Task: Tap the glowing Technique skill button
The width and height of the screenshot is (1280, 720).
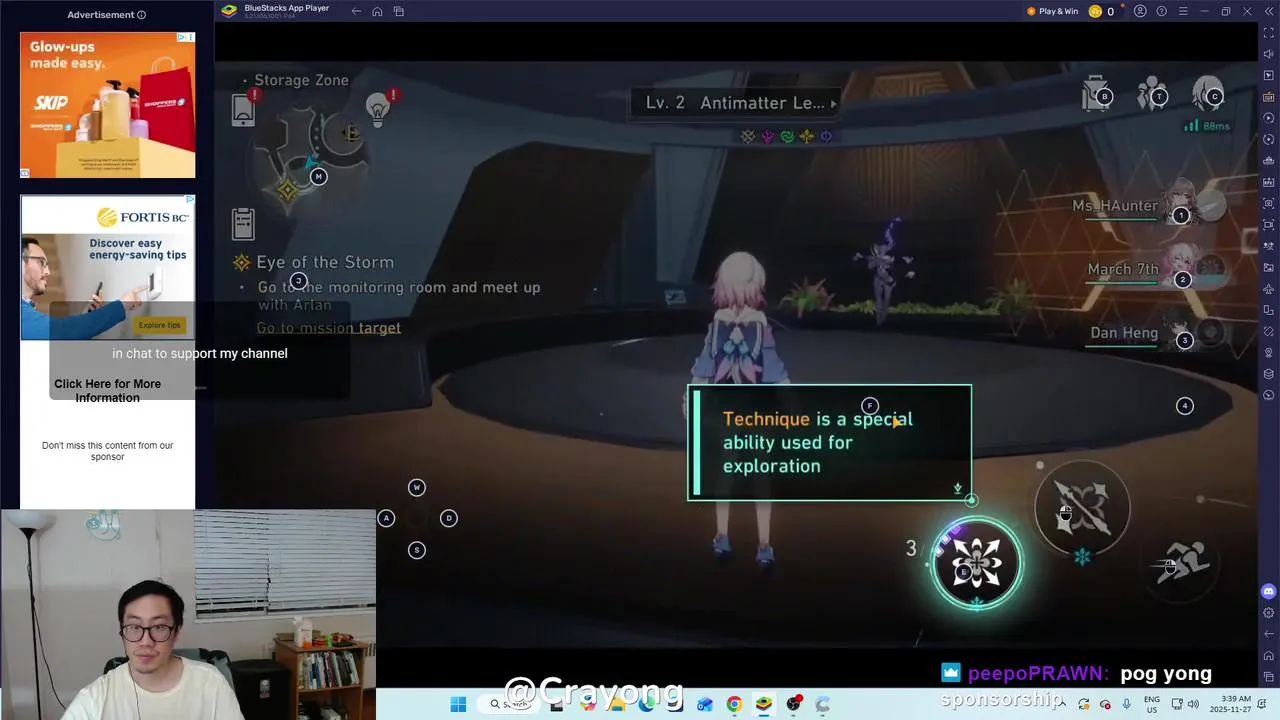Action: pos(977,563)
